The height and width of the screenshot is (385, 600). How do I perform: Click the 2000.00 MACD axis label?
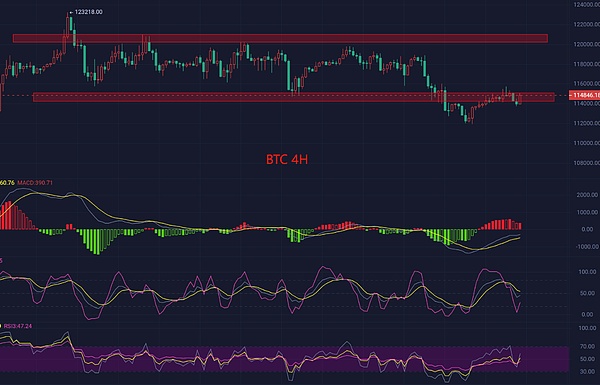(587, 195)
